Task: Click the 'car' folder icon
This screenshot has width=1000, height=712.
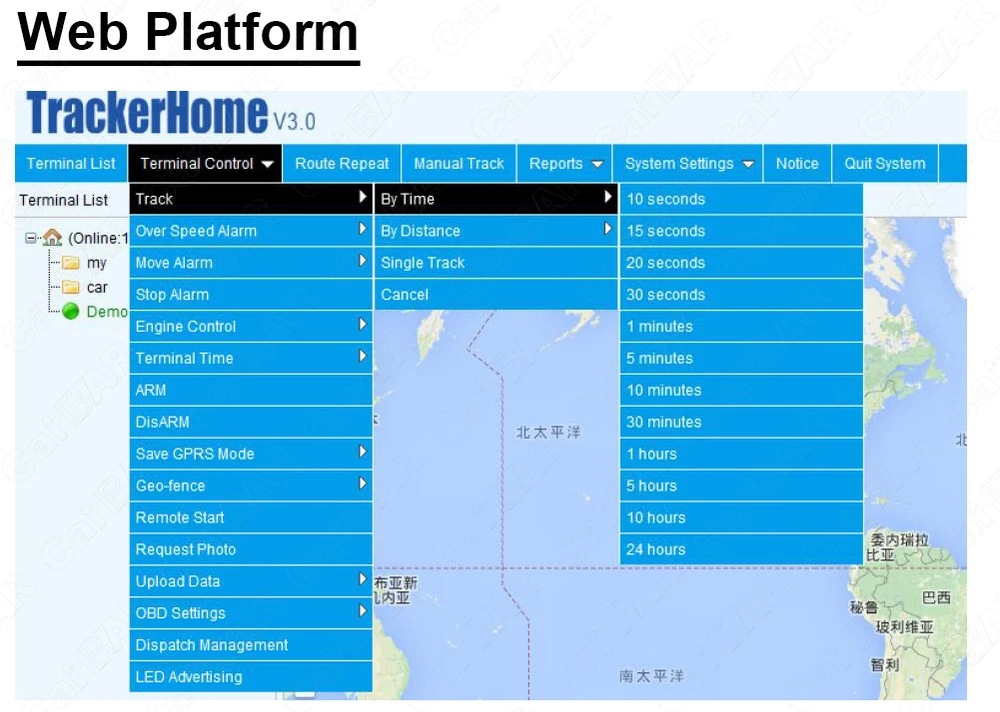Action: pos(71,287)
